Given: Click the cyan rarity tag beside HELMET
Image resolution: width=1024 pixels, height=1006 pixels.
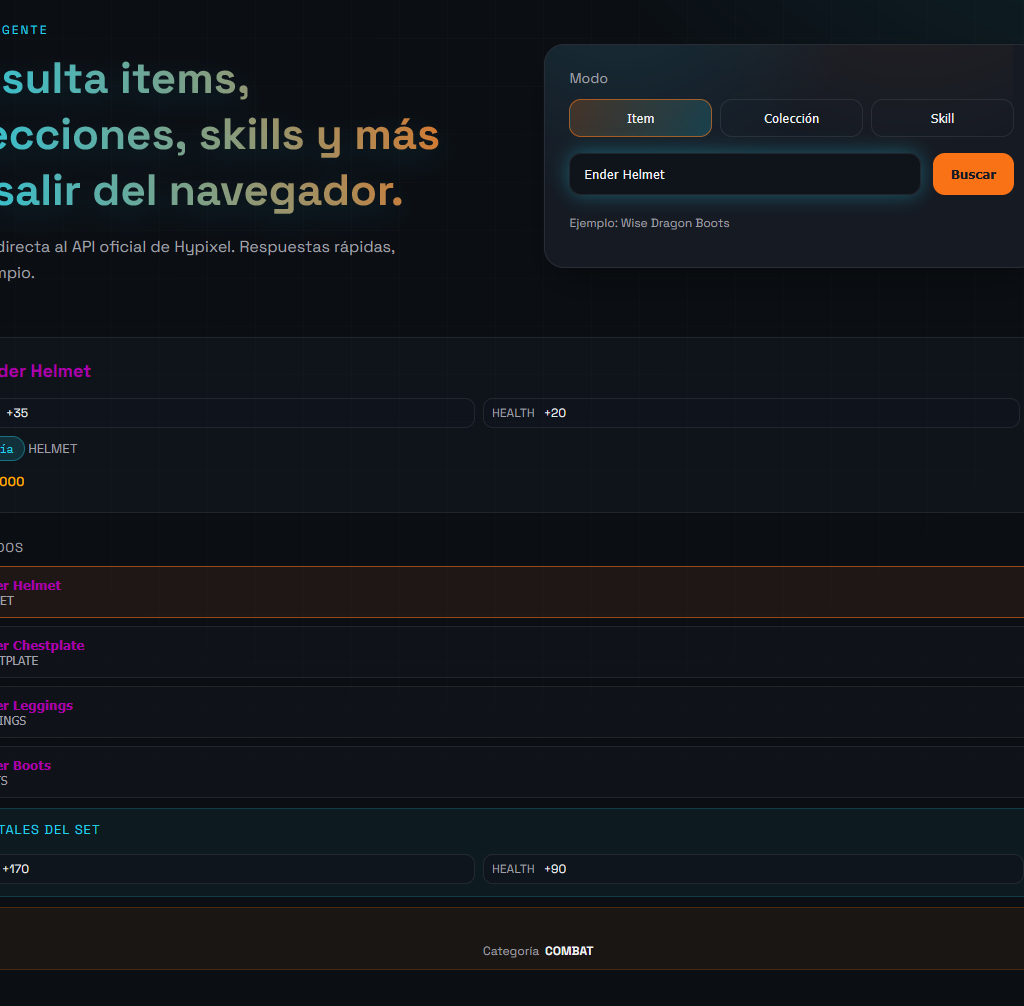Looking at the screenshot, I should (9, 449).
